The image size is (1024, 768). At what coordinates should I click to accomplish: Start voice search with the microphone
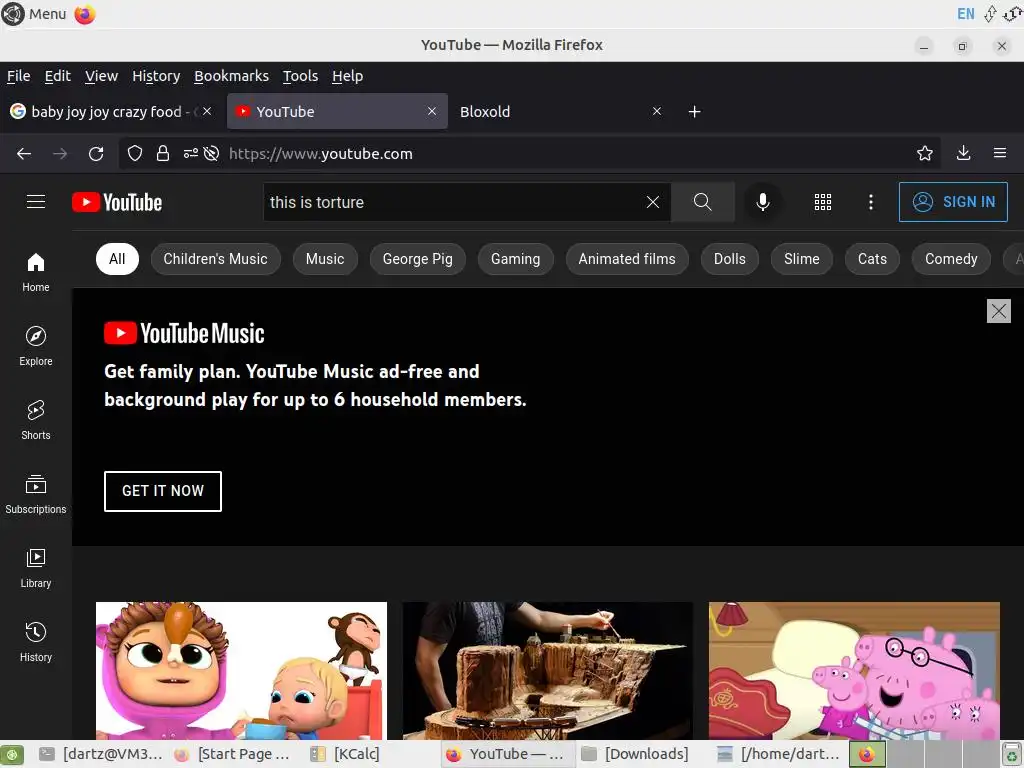pyautogui.click(x=762, y=202)
